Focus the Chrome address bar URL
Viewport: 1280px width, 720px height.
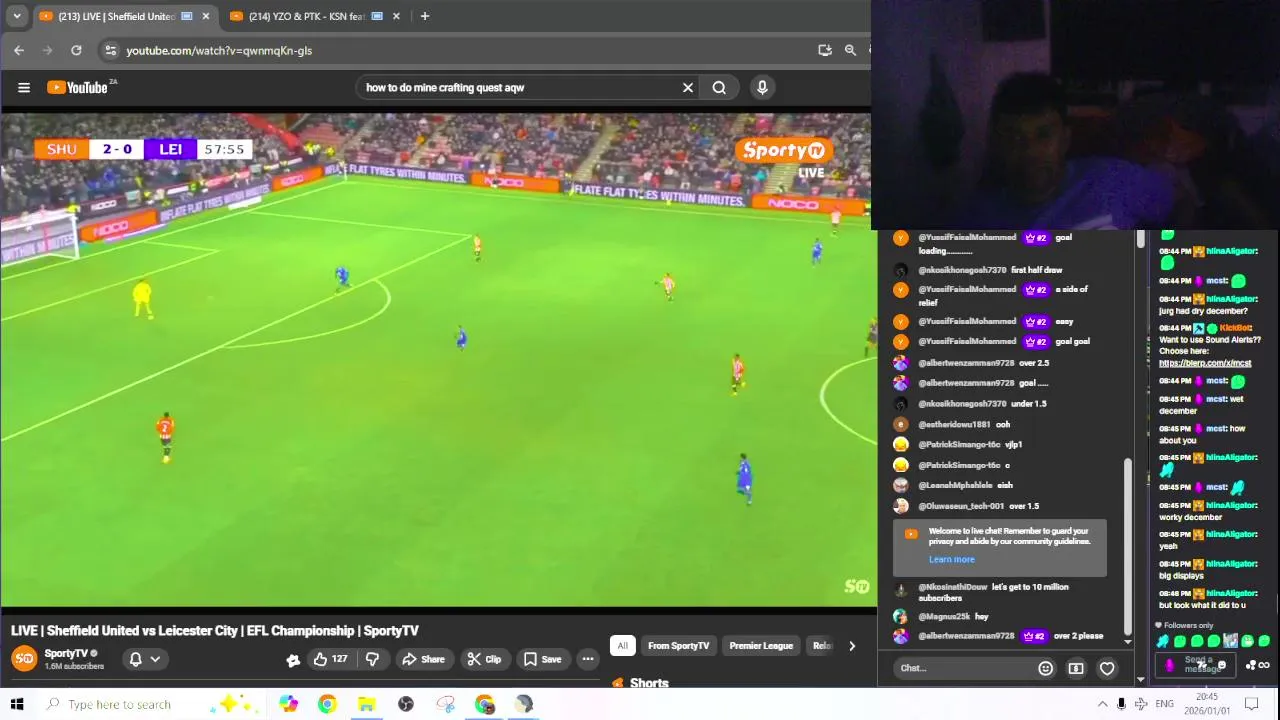click(219, 50)
